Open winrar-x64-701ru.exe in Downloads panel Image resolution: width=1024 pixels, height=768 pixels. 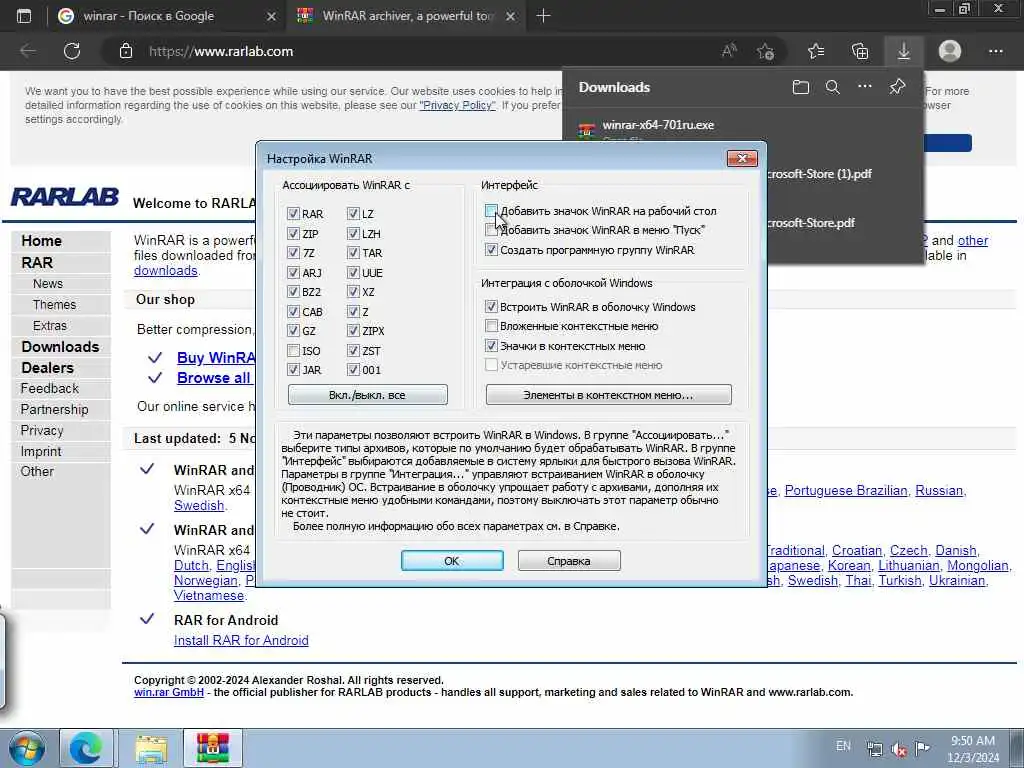[x=658, y=125]
